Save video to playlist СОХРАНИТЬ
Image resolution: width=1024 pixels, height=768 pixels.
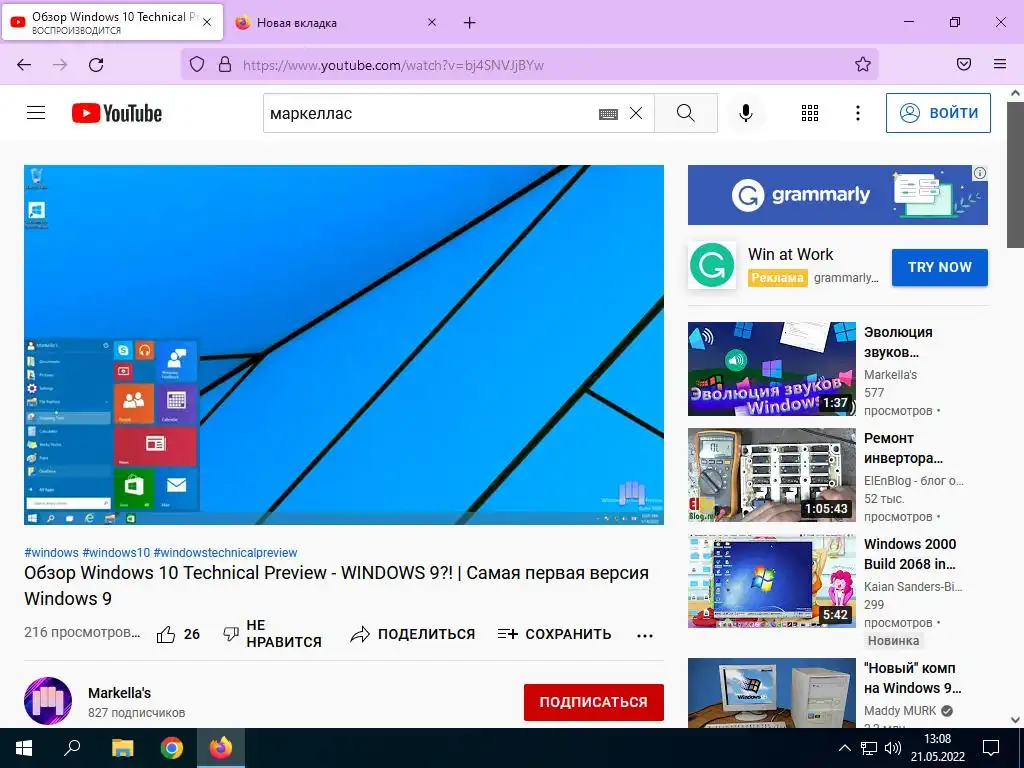(x=554, y=634)
